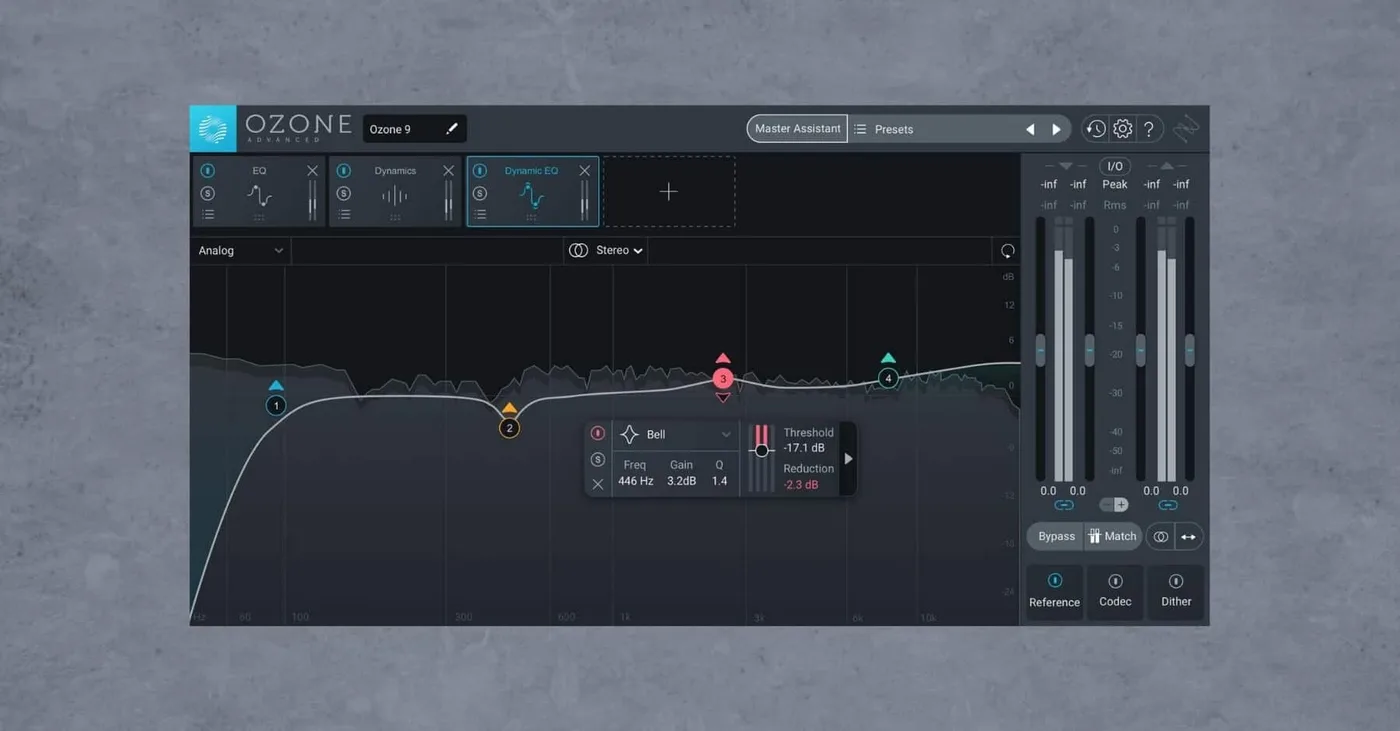Click the overlapping circles icon beside Match
This screenshot has width=1400, height=731.
click(x=1161, y=537)
